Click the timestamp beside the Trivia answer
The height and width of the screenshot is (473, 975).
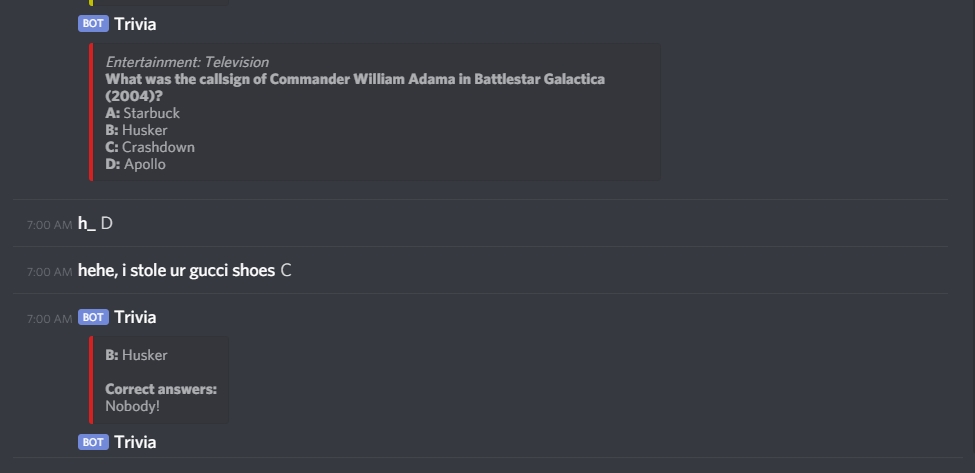[49, 319]
